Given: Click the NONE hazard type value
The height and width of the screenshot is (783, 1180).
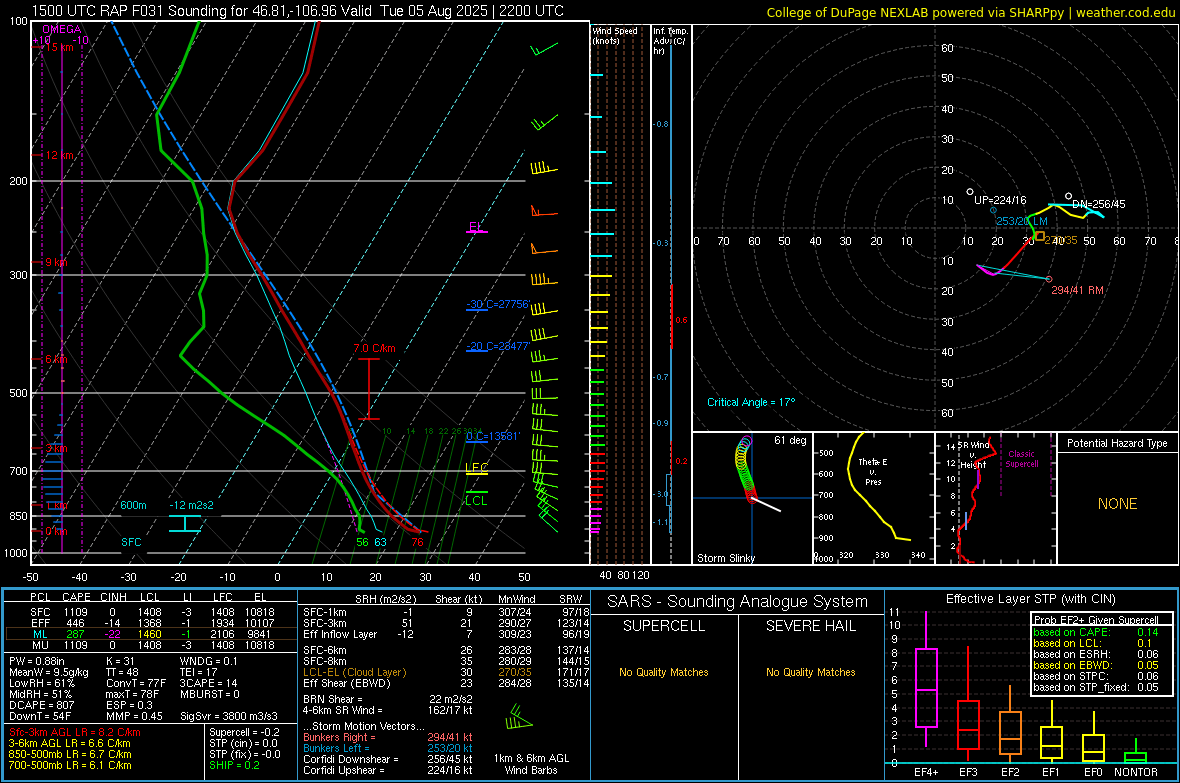Looking at the screenshot, I should (x=1117, y=504).
